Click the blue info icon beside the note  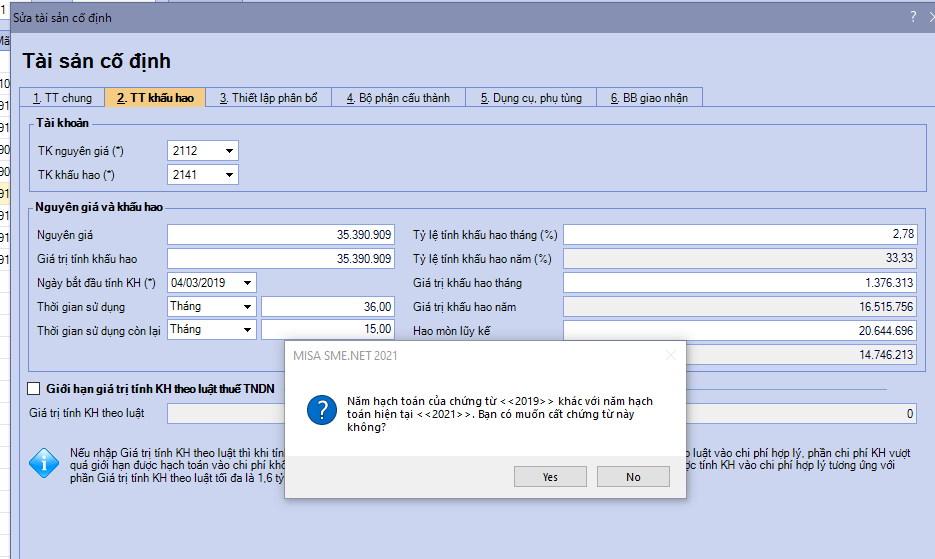point(43,462)
